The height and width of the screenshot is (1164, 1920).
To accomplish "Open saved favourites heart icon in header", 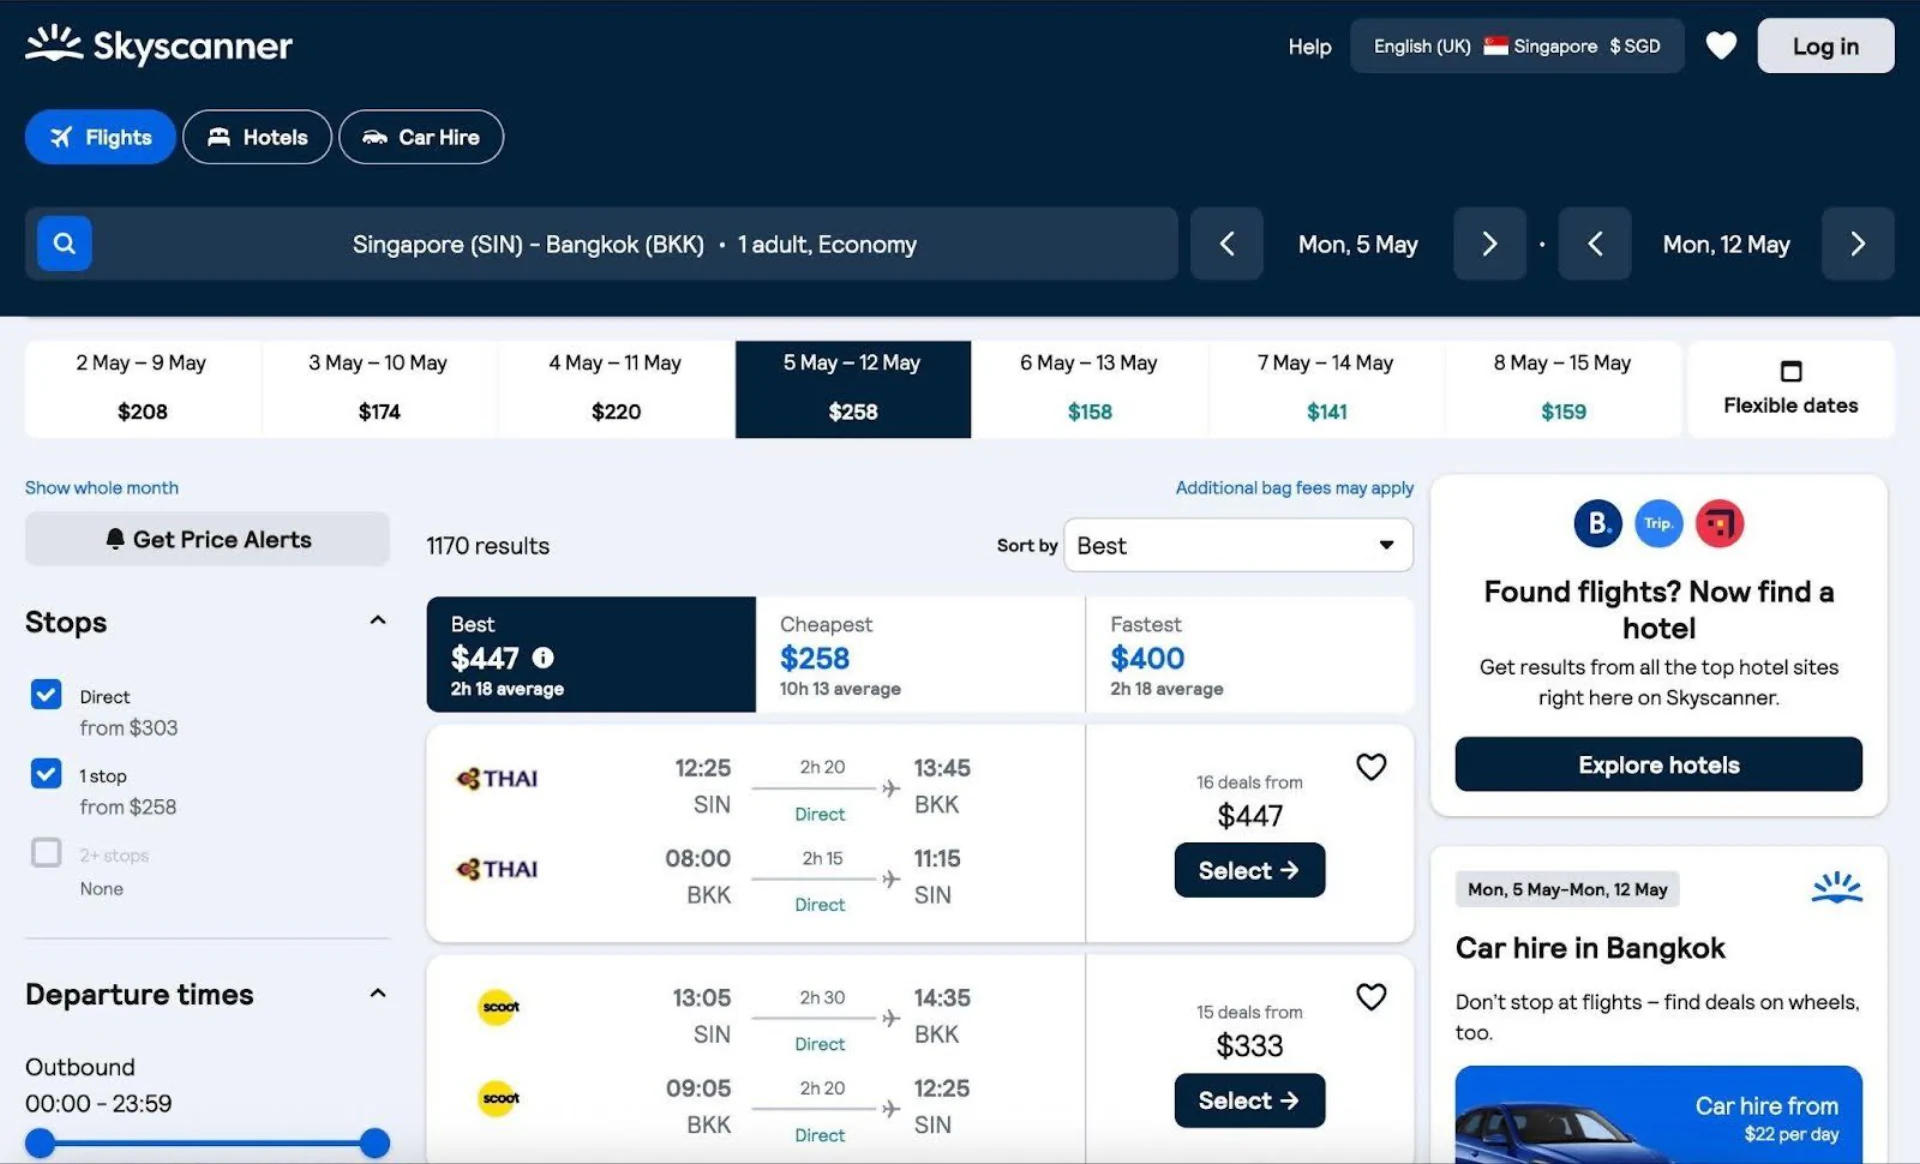I will 1720,46.
